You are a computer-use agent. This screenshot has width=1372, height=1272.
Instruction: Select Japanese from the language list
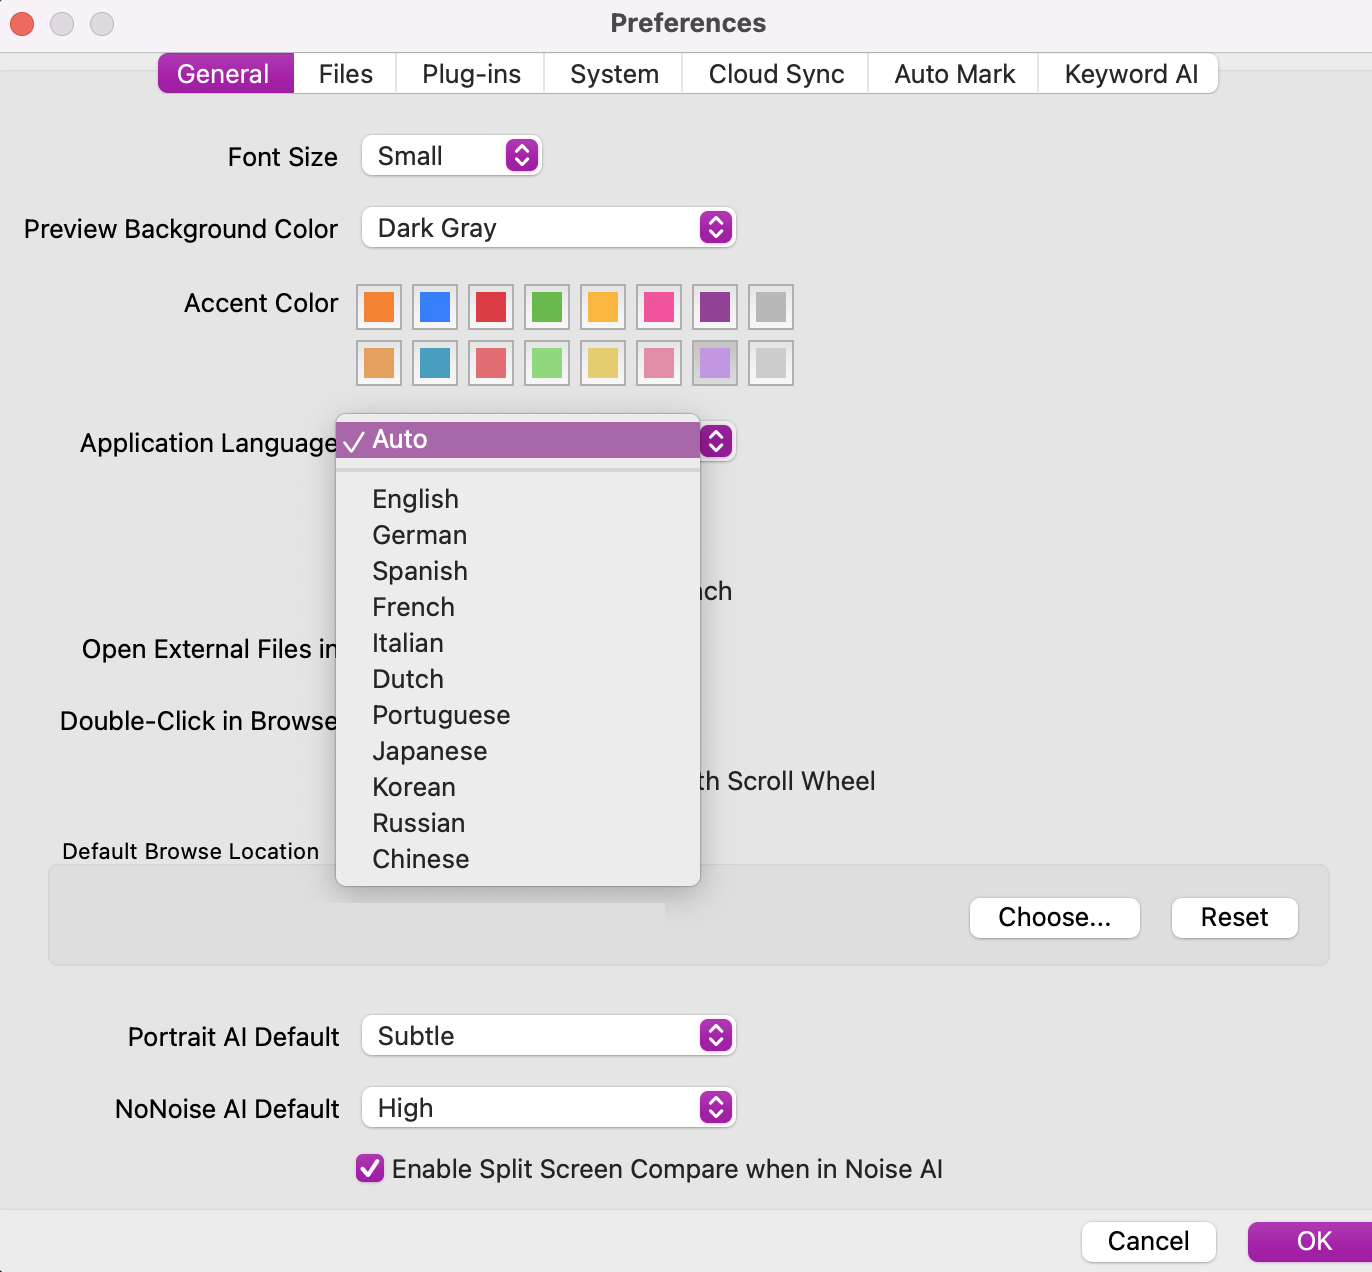tap(430, 751)
